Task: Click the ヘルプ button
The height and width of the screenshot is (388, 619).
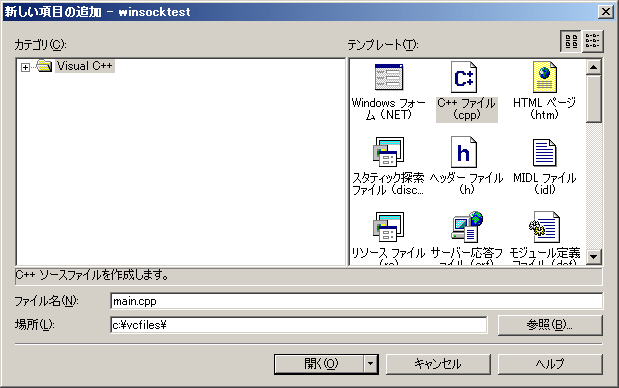Action: tap(550, 364)
